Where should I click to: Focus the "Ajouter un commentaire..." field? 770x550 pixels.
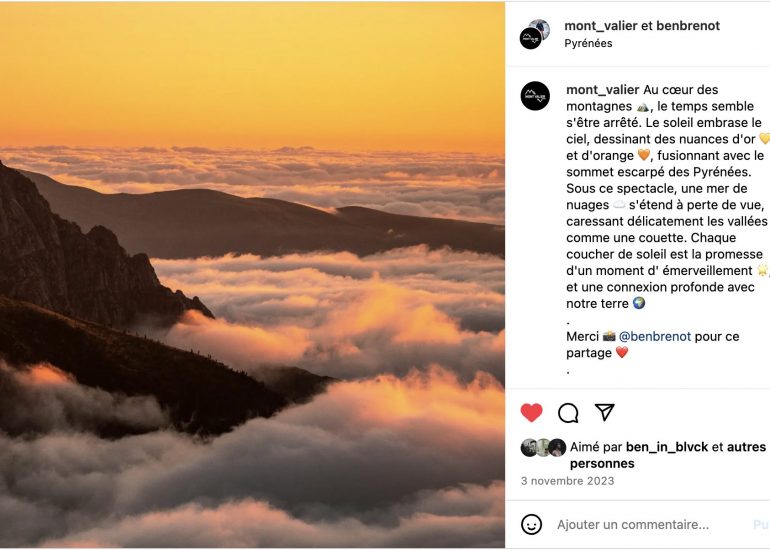point(640,525)
